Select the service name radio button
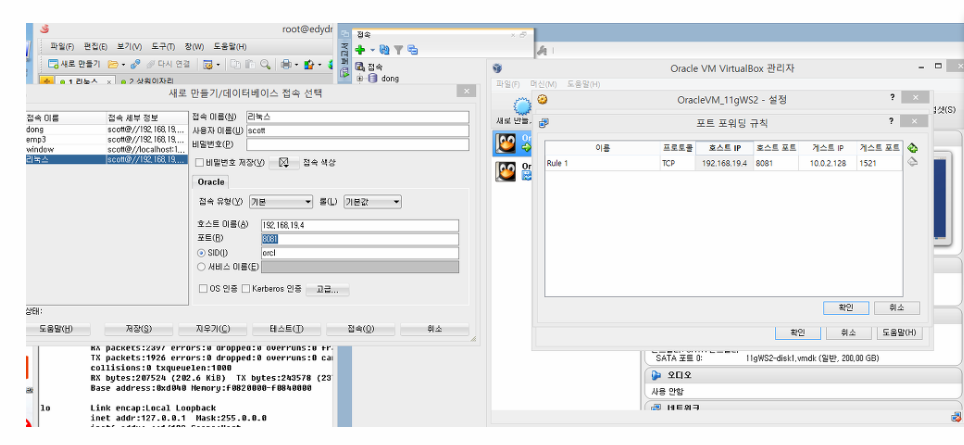The width and height of the screenshot is (964, 445). pos(201,267)
